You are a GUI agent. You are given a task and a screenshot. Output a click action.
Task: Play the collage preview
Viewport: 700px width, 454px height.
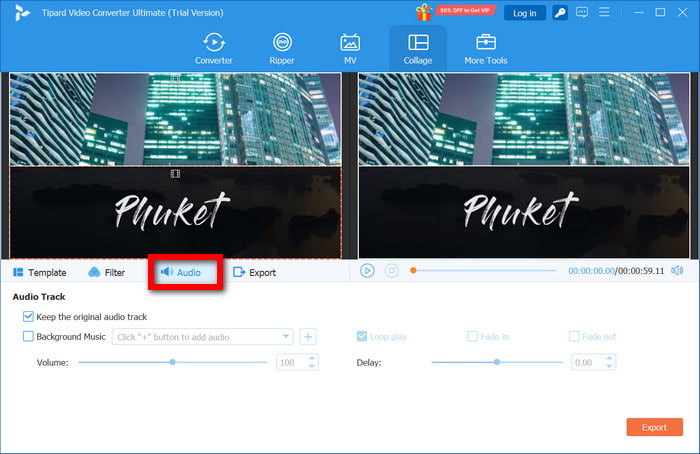[367, 270]
